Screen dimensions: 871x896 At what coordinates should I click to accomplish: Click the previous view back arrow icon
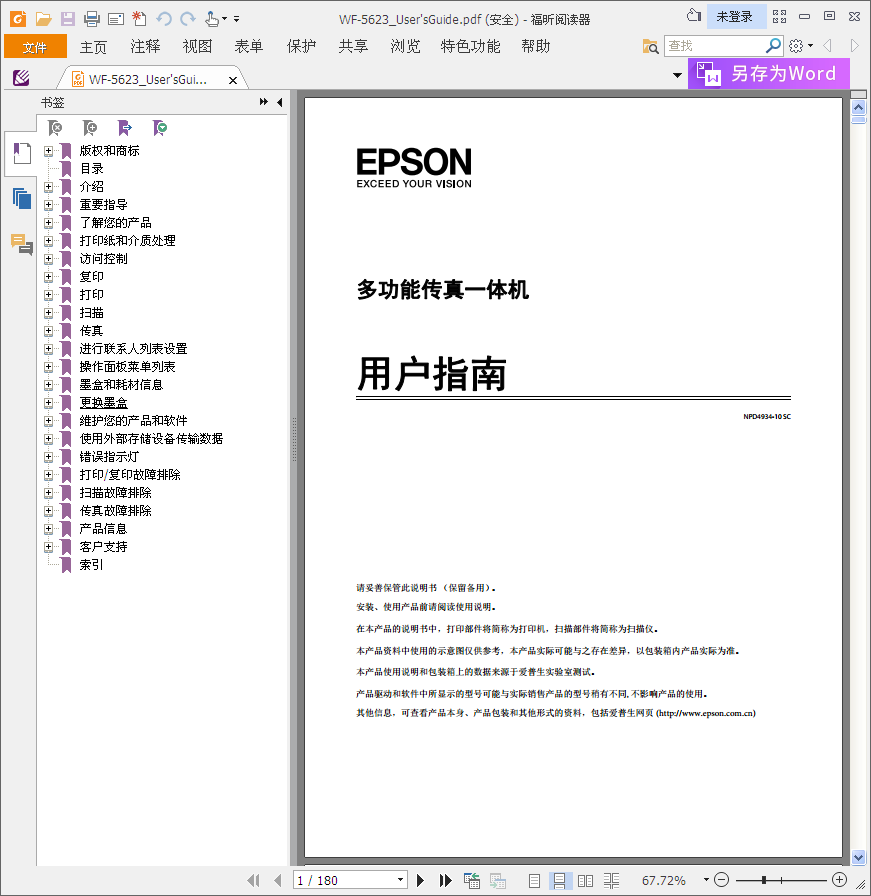coord(827,46)
